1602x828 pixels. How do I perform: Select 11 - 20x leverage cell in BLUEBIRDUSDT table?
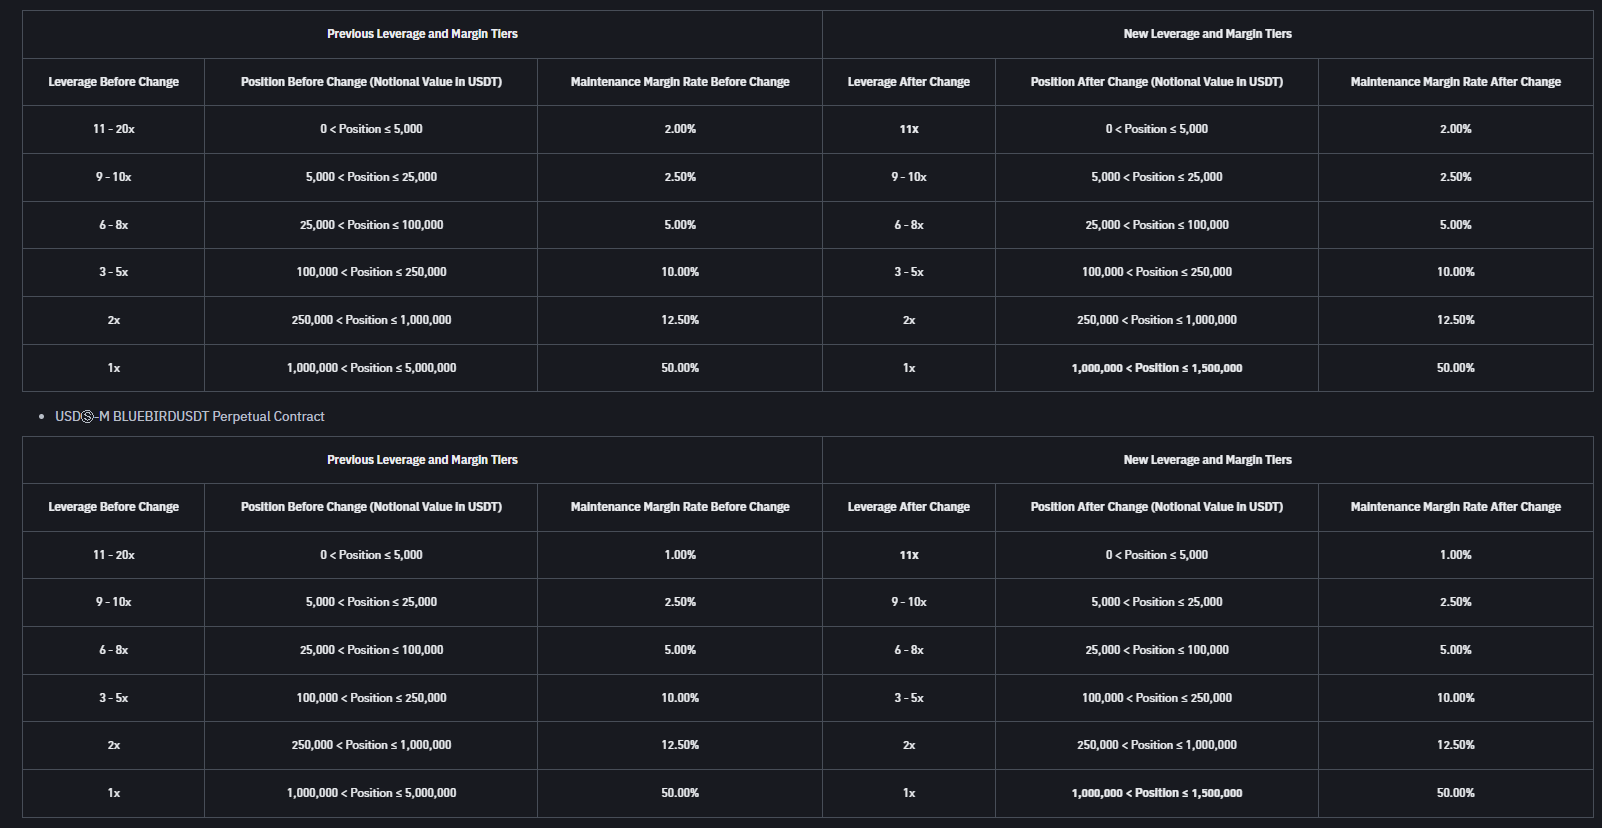pos(114,555)
